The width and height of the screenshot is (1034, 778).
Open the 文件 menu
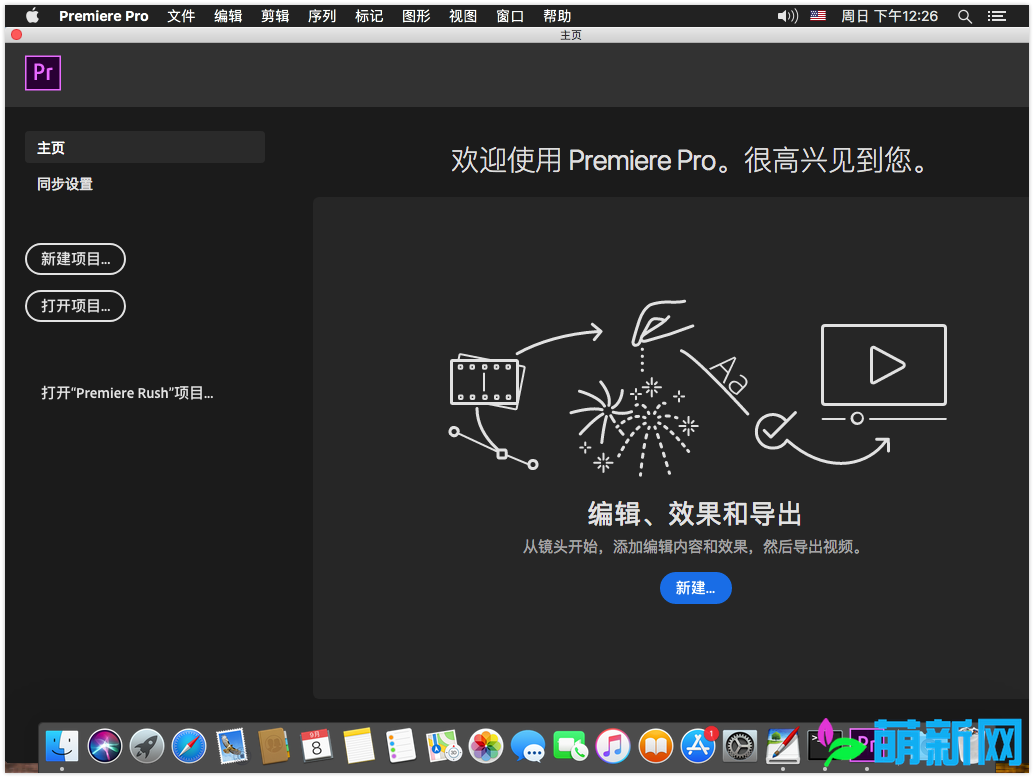pyautogui.click(x=181, y=16)
